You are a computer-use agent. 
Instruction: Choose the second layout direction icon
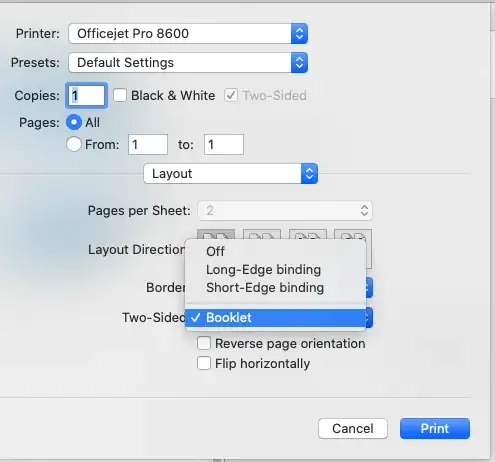coord(262,235)
